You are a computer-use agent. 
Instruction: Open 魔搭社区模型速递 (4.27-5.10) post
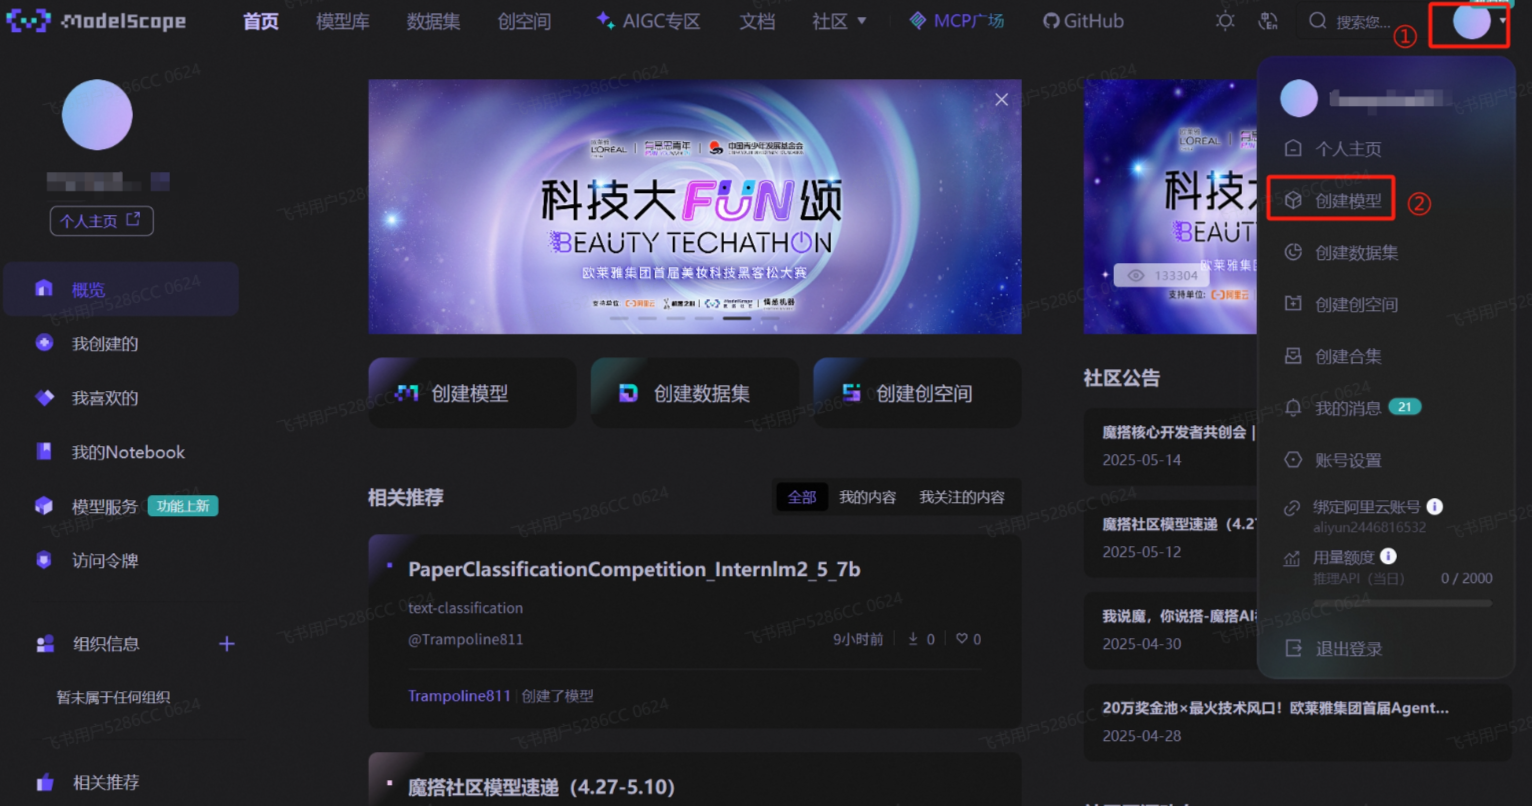(541, 787)
